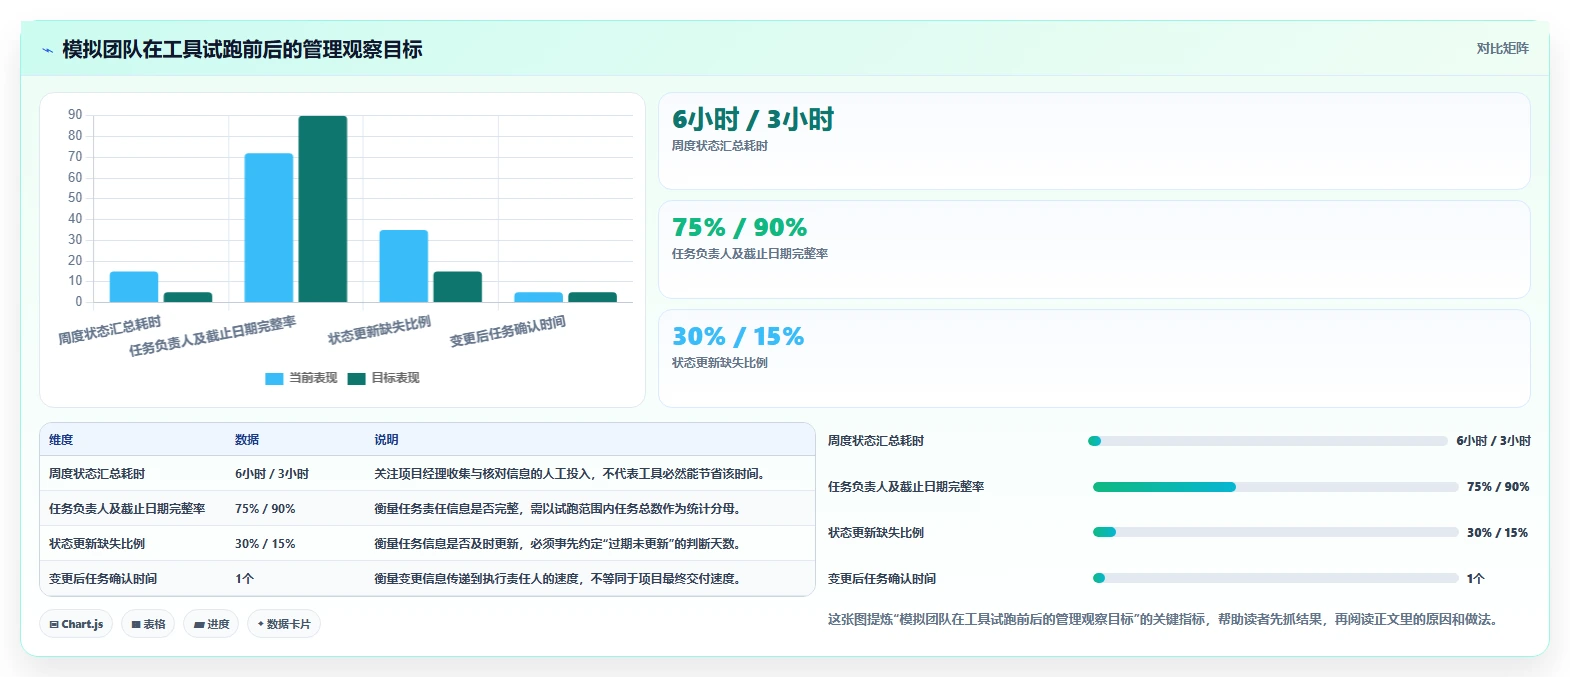Select table cell 变更后任务确认时间
The width and height of the screenshot is (1570, 677).
coord(103,579)
